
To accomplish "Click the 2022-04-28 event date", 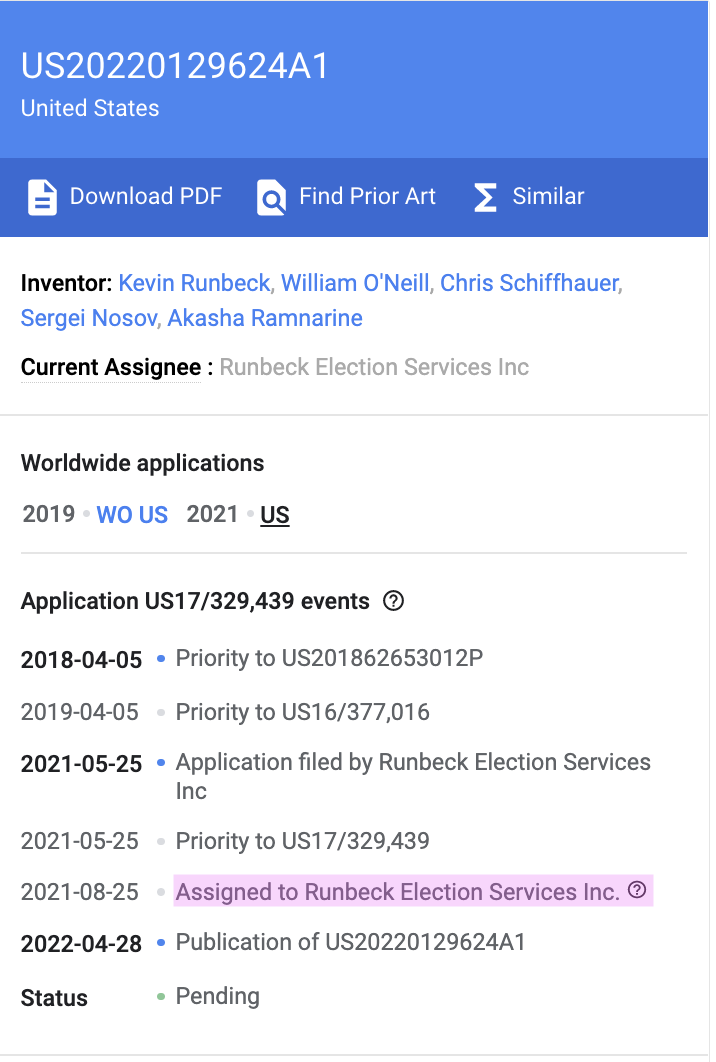I will point(81,943).
